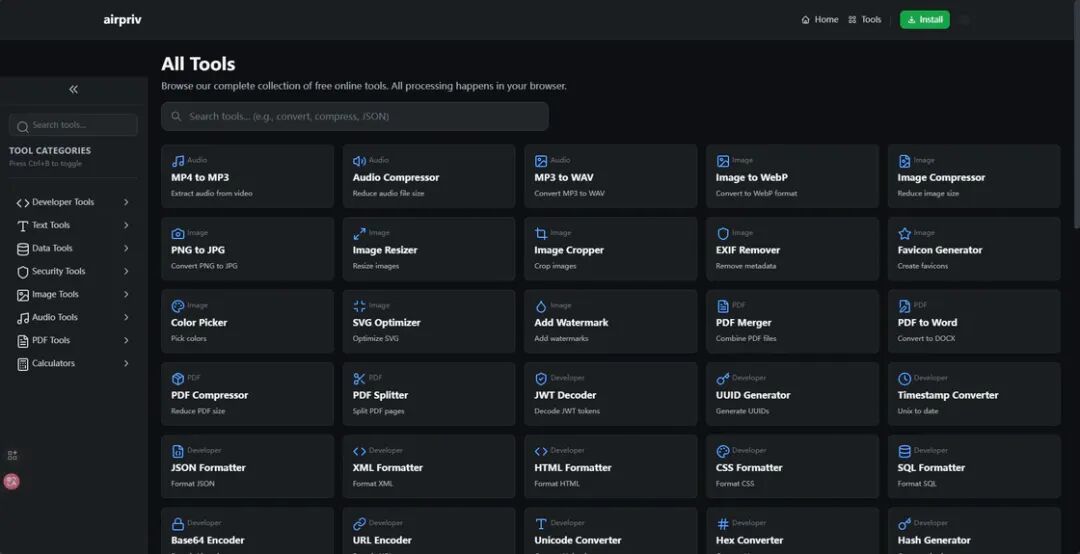This screenshot has width=1080, height=554.
Task: Open the Image Compressor tool card
Action: click(974, 176)
